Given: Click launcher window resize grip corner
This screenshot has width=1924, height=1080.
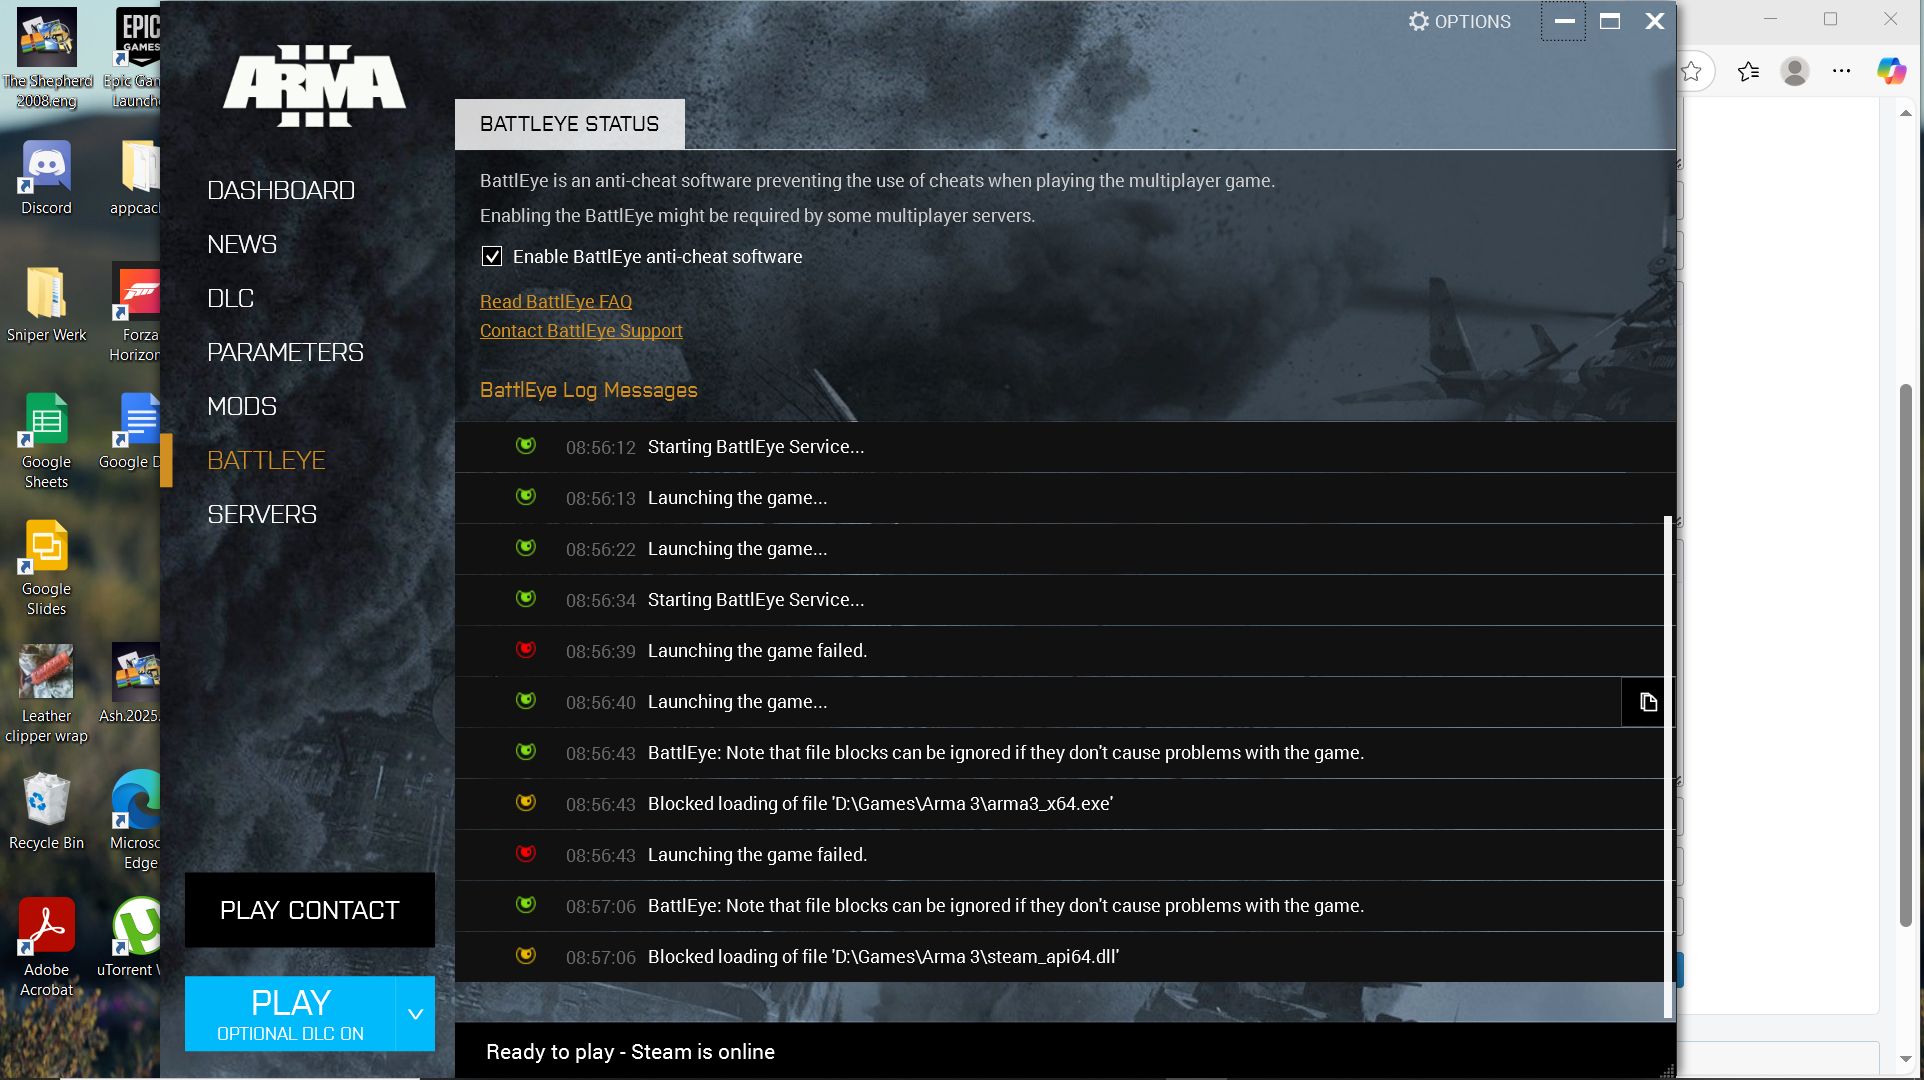Looking at the screenshot, I should 1667,1071.
